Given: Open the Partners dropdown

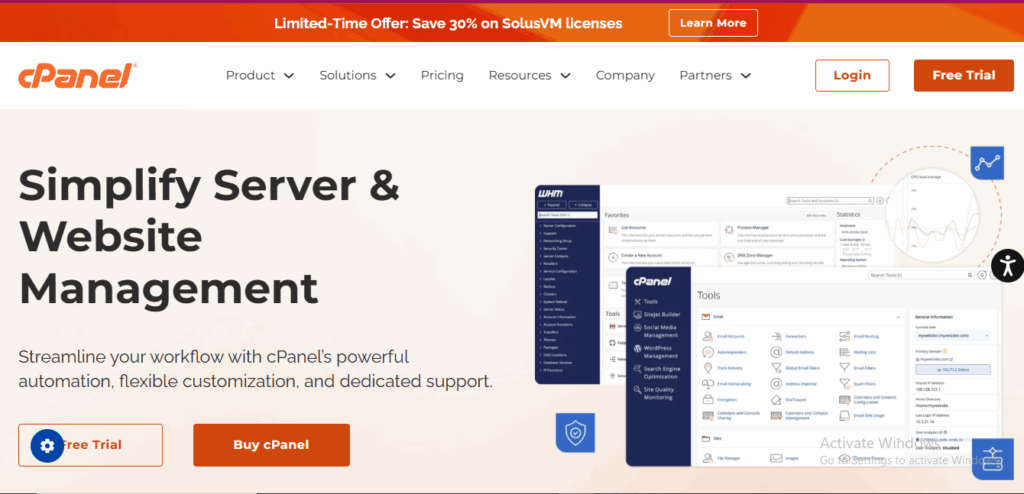Looking at the screenshot, I should pyautogui.click(x=715, y=75).
